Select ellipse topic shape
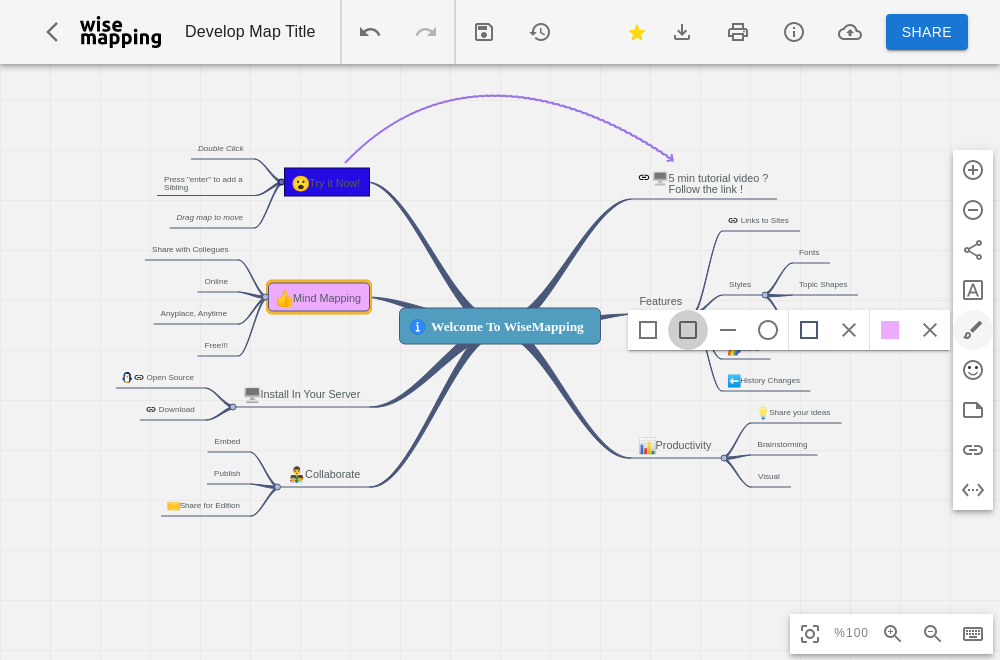Screen dimensions: 1000x660 (x=768, y=330)
